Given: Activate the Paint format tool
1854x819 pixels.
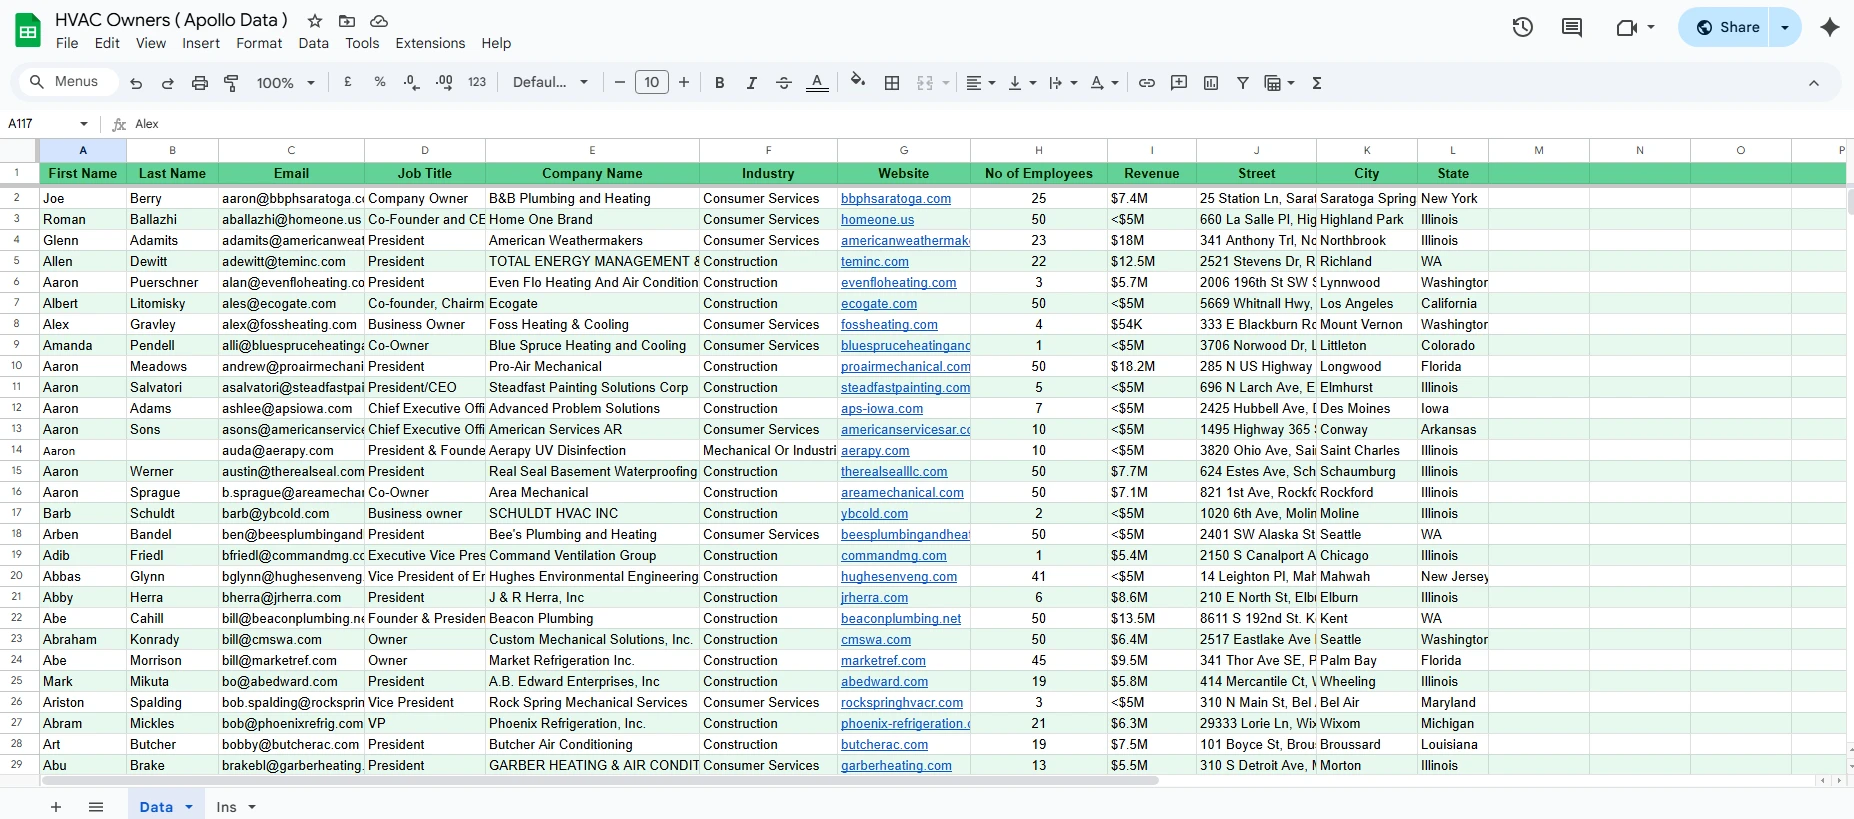Looking at the screenshot, I should [x=231, y=83].
